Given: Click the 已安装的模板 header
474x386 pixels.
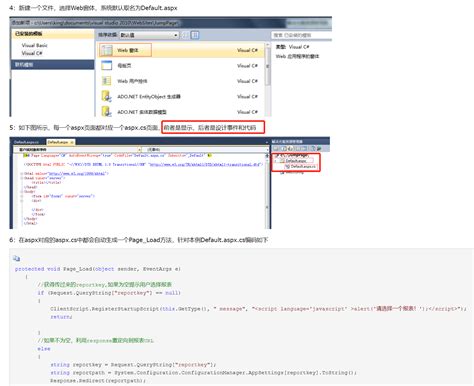Looking at the screenshot, I should point(53,34).
